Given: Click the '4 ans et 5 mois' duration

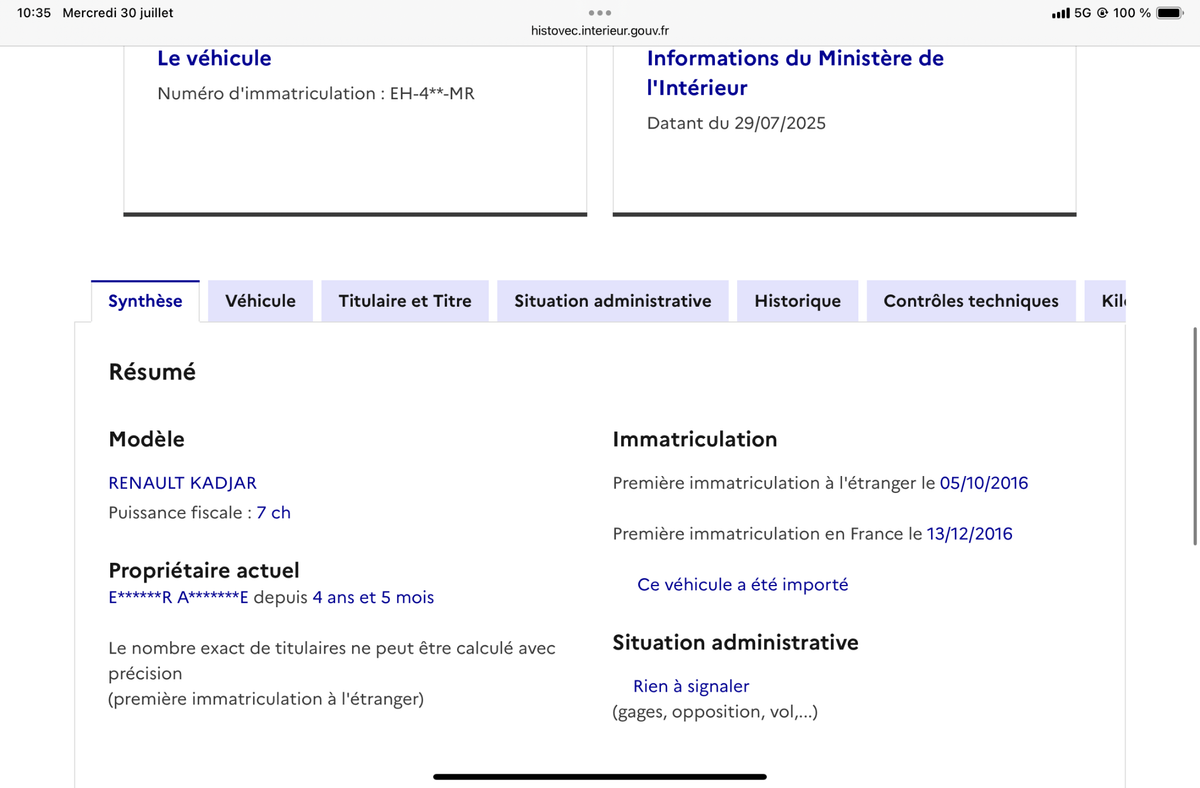Looking at the screenshot, I should [x=373, y=597].
